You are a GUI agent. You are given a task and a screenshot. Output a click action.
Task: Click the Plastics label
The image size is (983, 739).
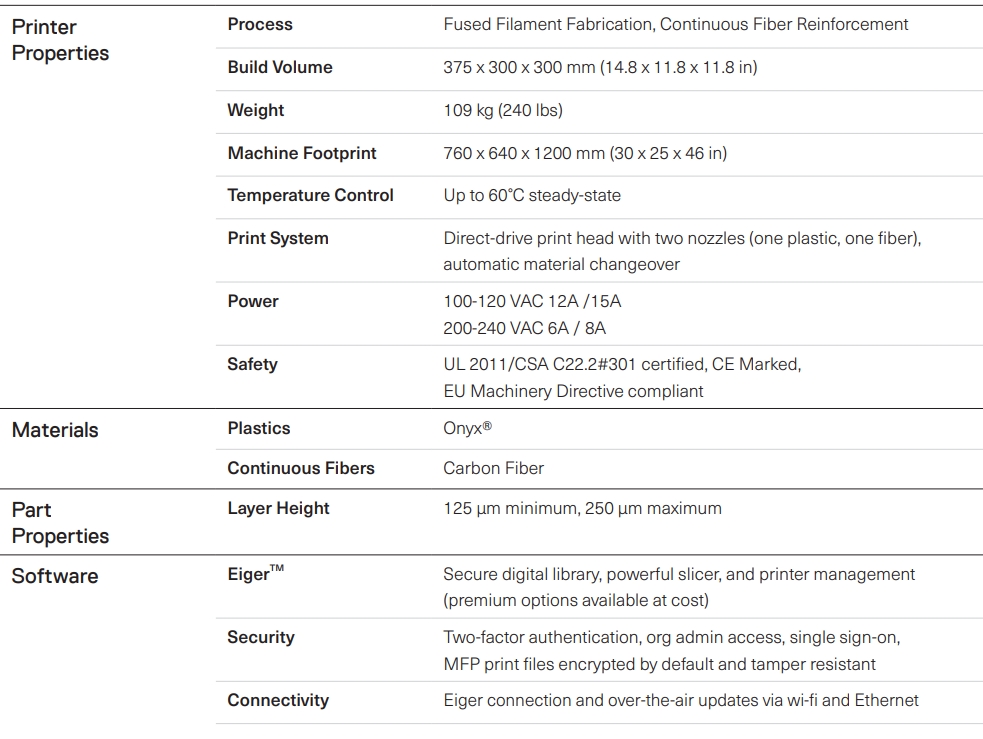click(259, 428)
